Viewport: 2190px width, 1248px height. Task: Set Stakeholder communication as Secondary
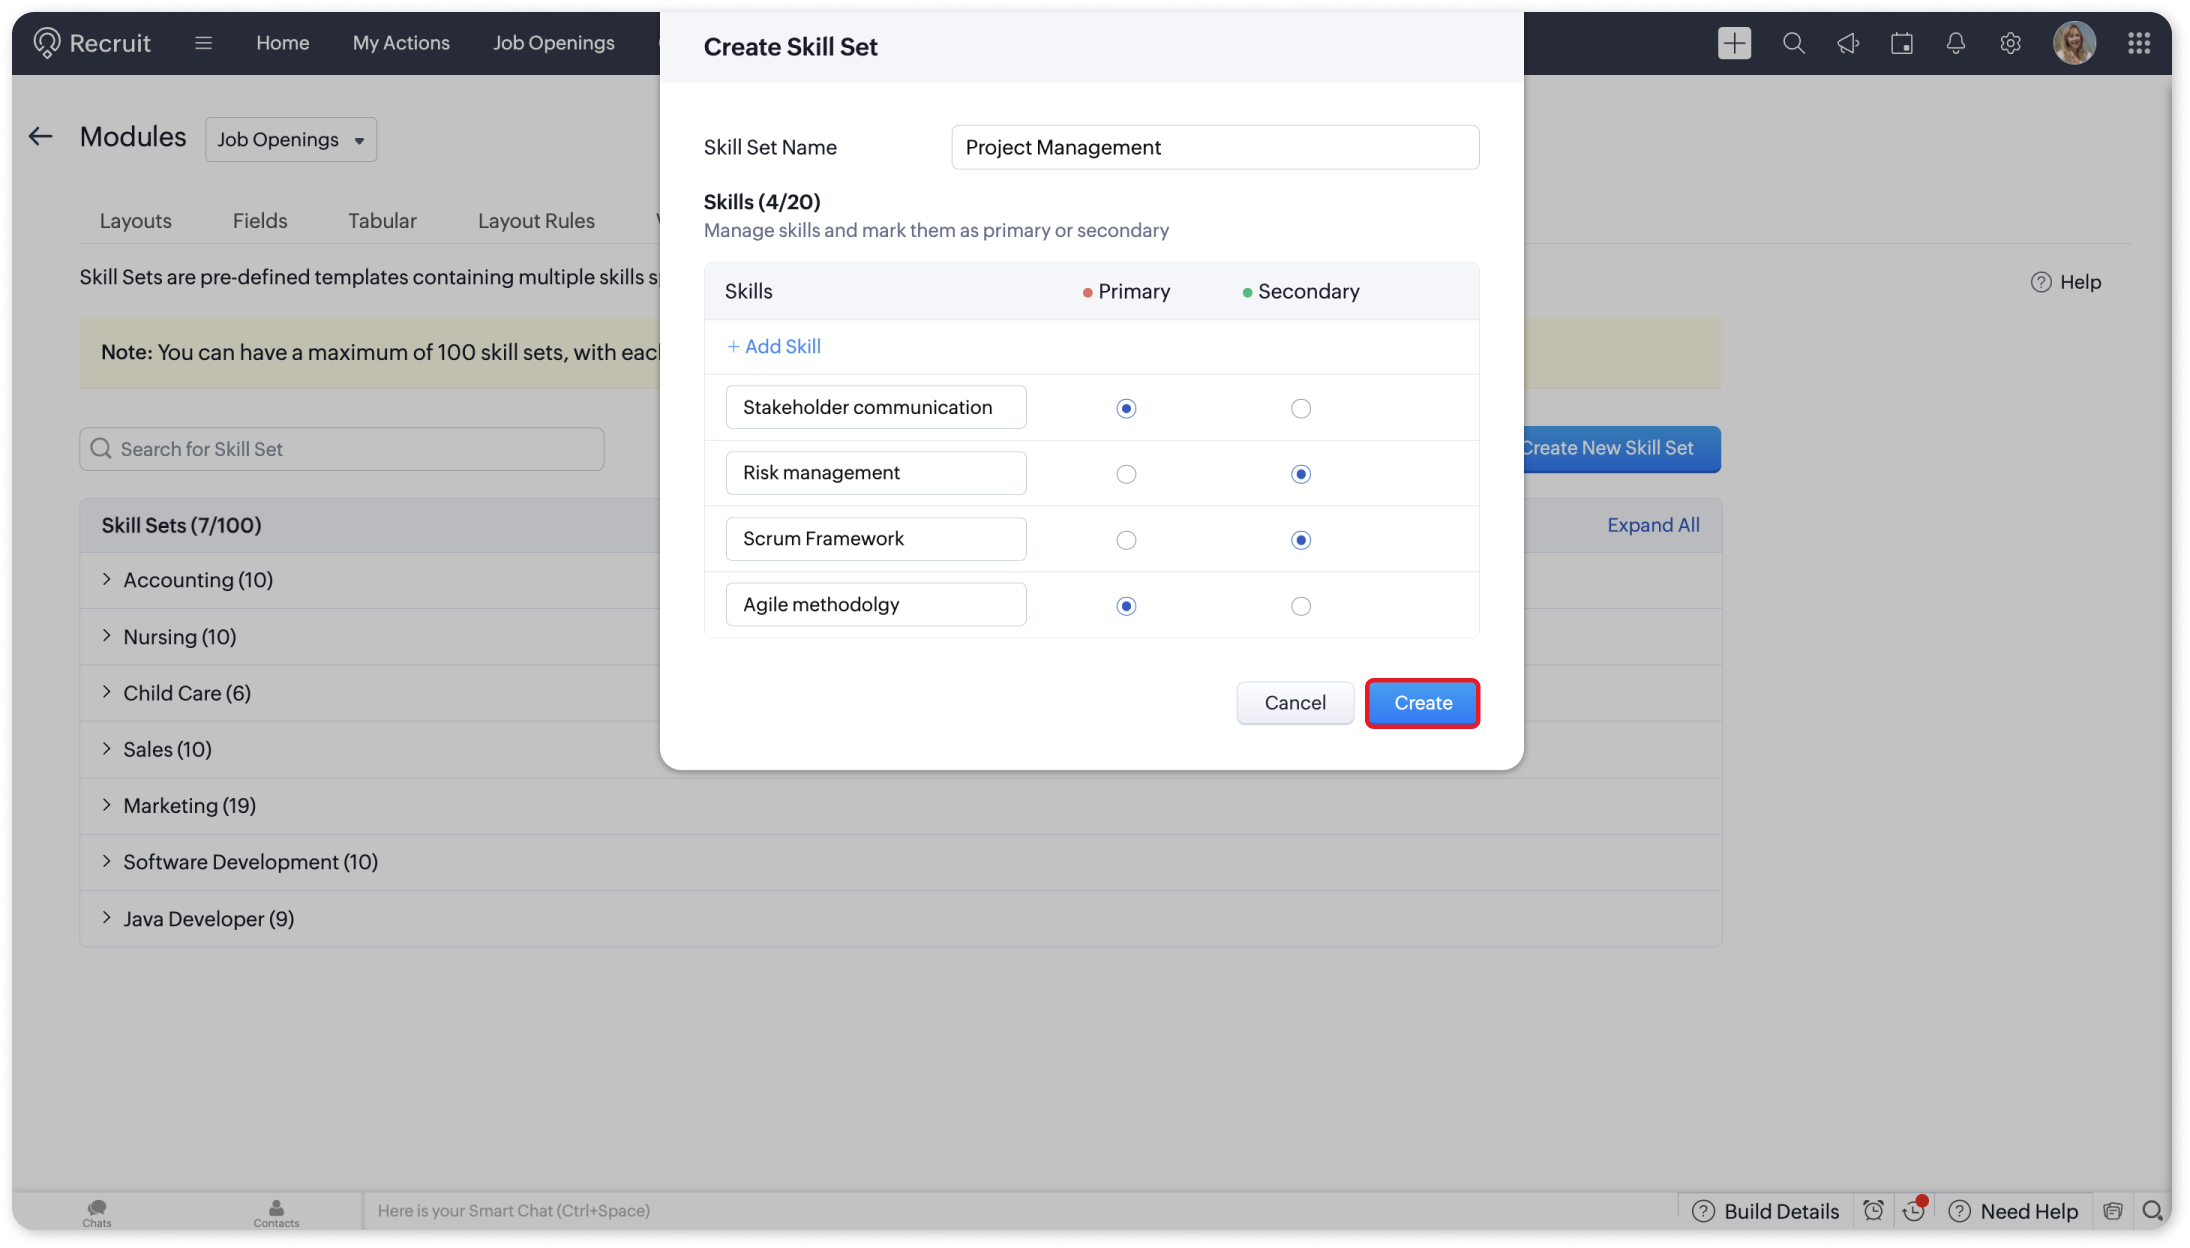[1300, 408]
